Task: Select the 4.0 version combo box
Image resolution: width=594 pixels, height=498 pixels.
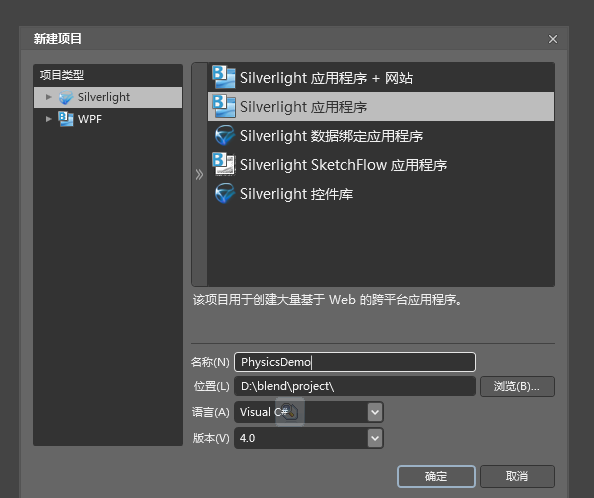Action: pos(309,438)
